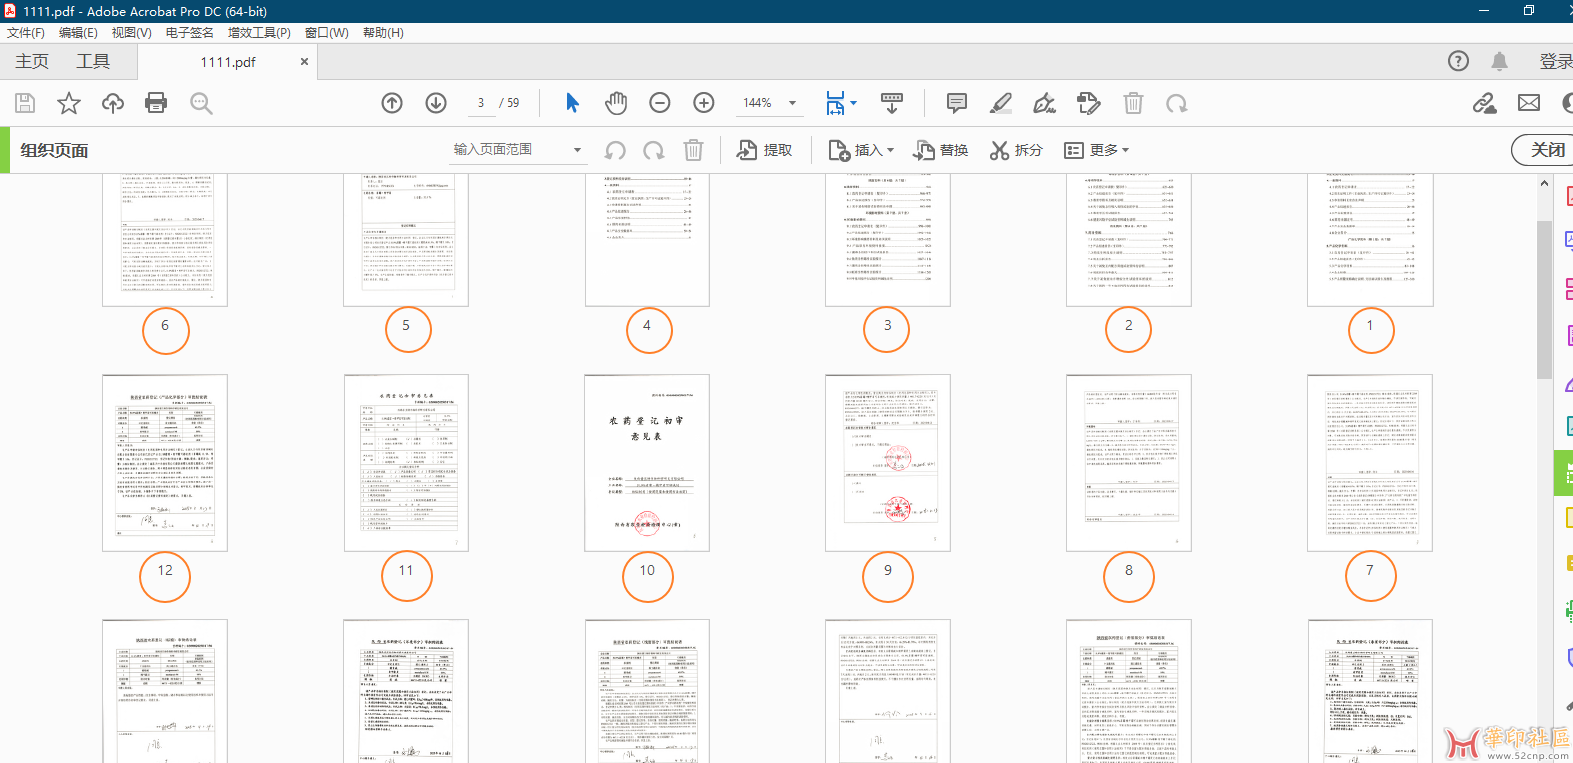1573x763 pixels.
Task: Click the 关闭 button to exit organizing
Action: [1545, 150]
